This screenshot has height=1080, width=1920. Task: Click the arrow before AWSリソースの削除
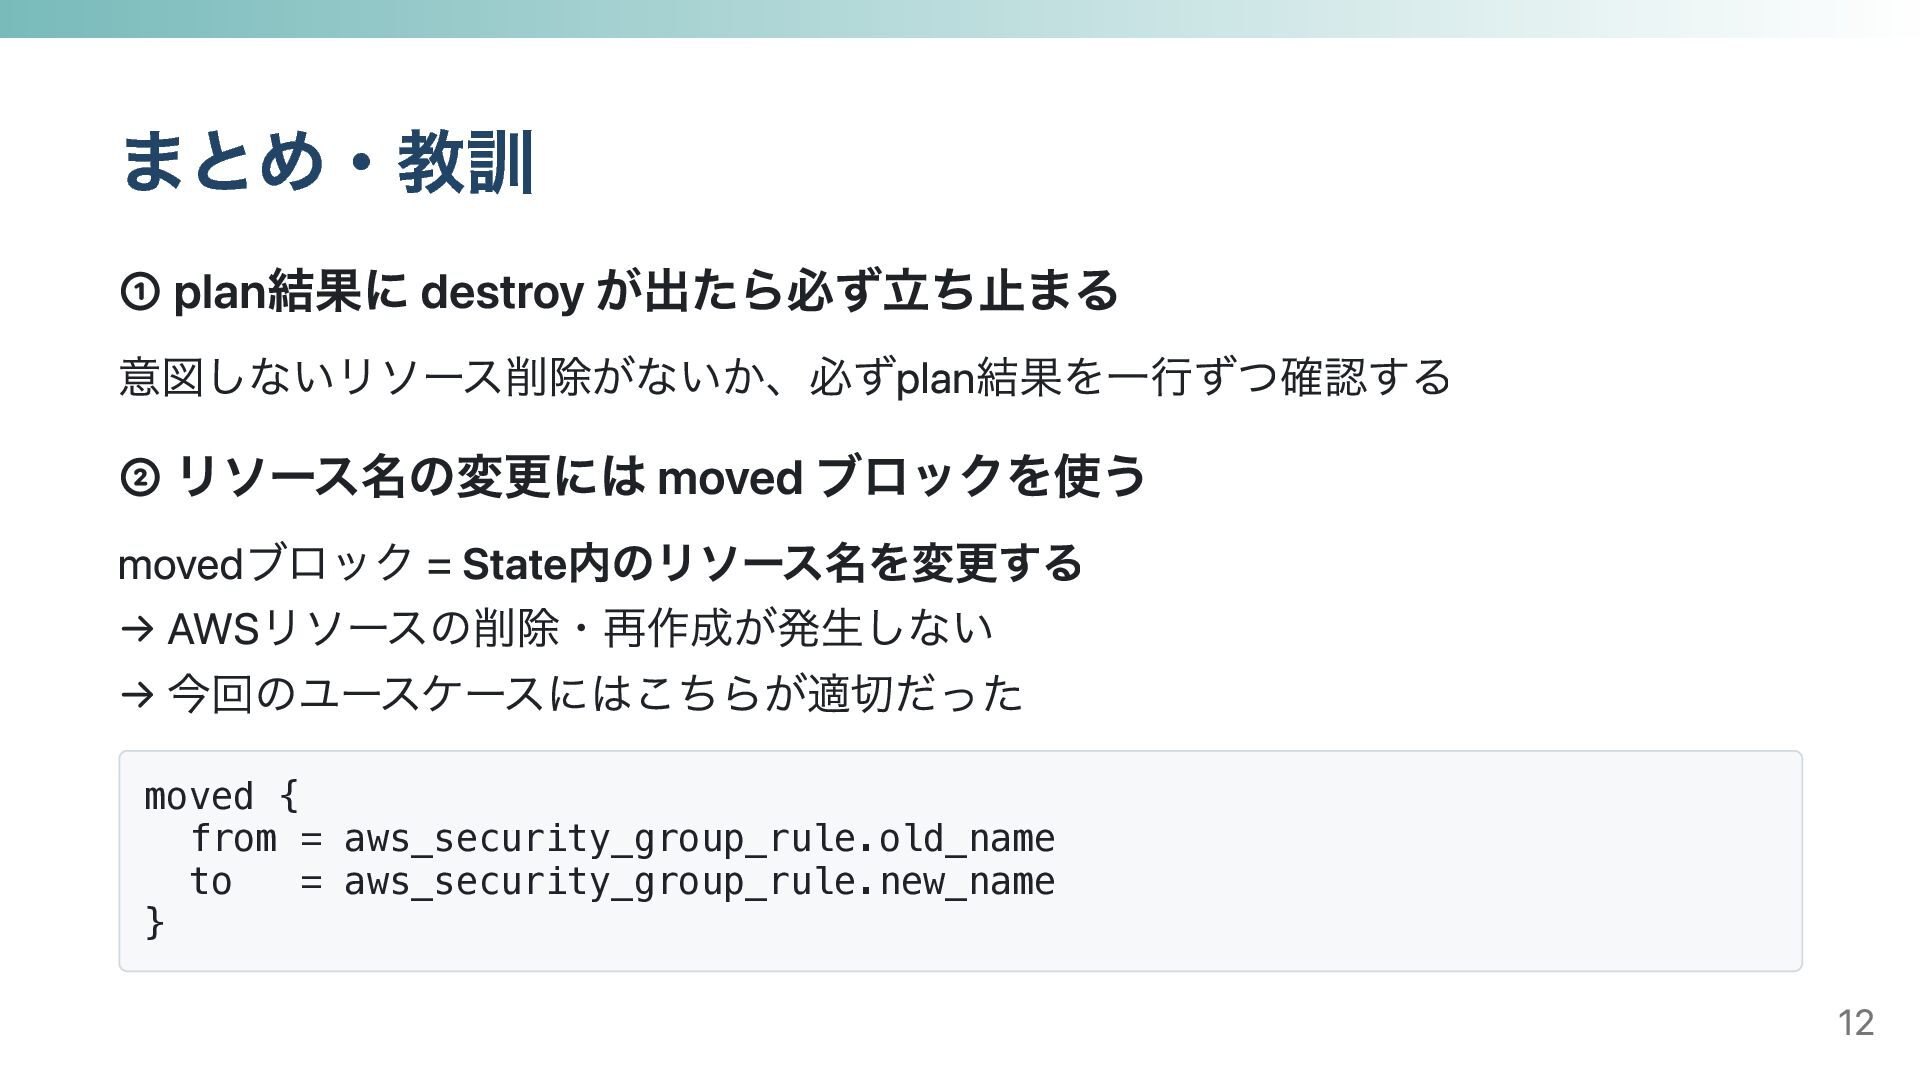137,630
